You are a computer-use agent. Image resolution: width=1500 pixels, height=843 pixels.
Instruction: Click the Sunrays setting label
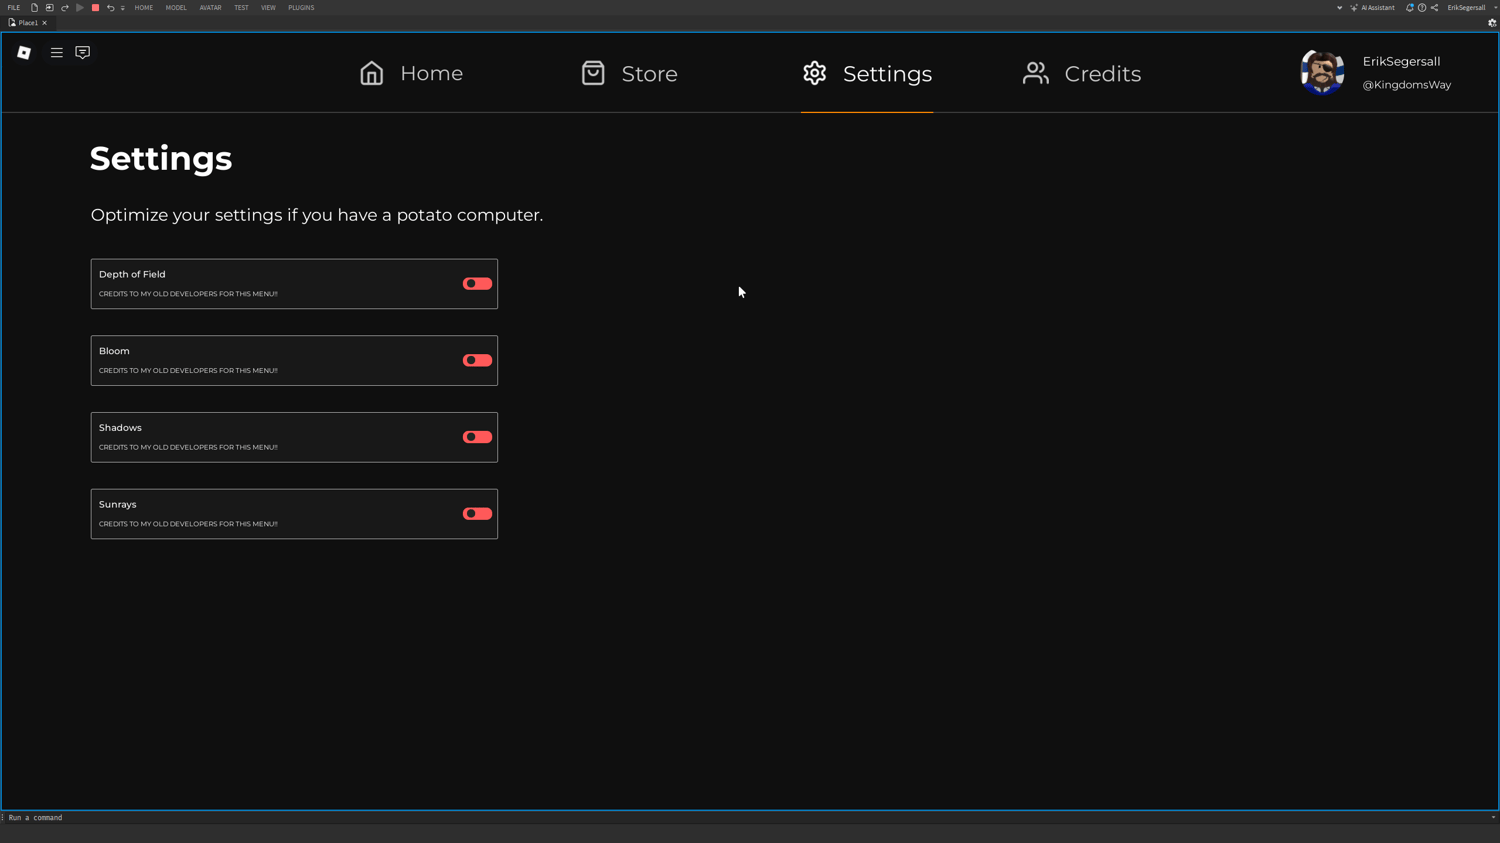coord(117,505)
